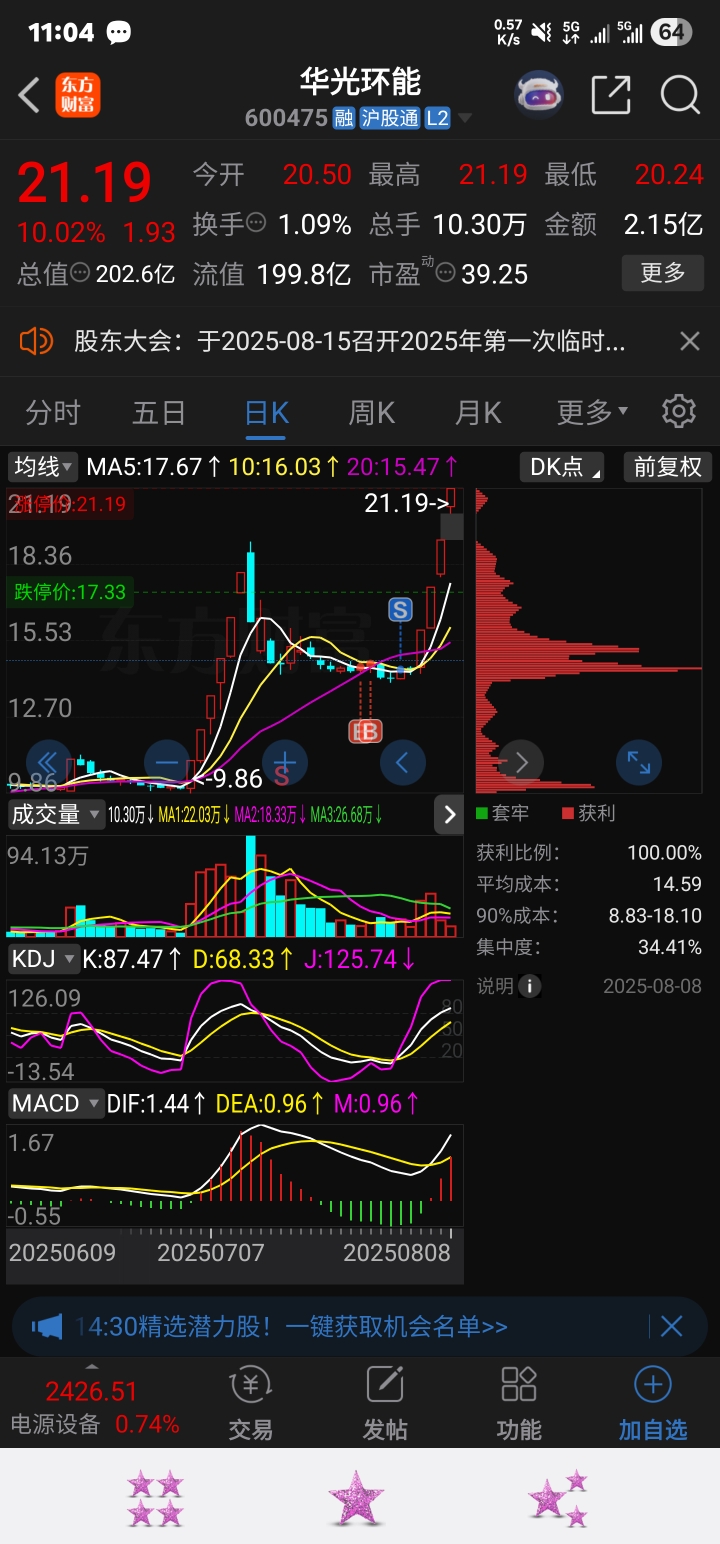Expand stock title dropdown arrow
Viewport: 720px width, 1544px height.
[x=464, y=119]
